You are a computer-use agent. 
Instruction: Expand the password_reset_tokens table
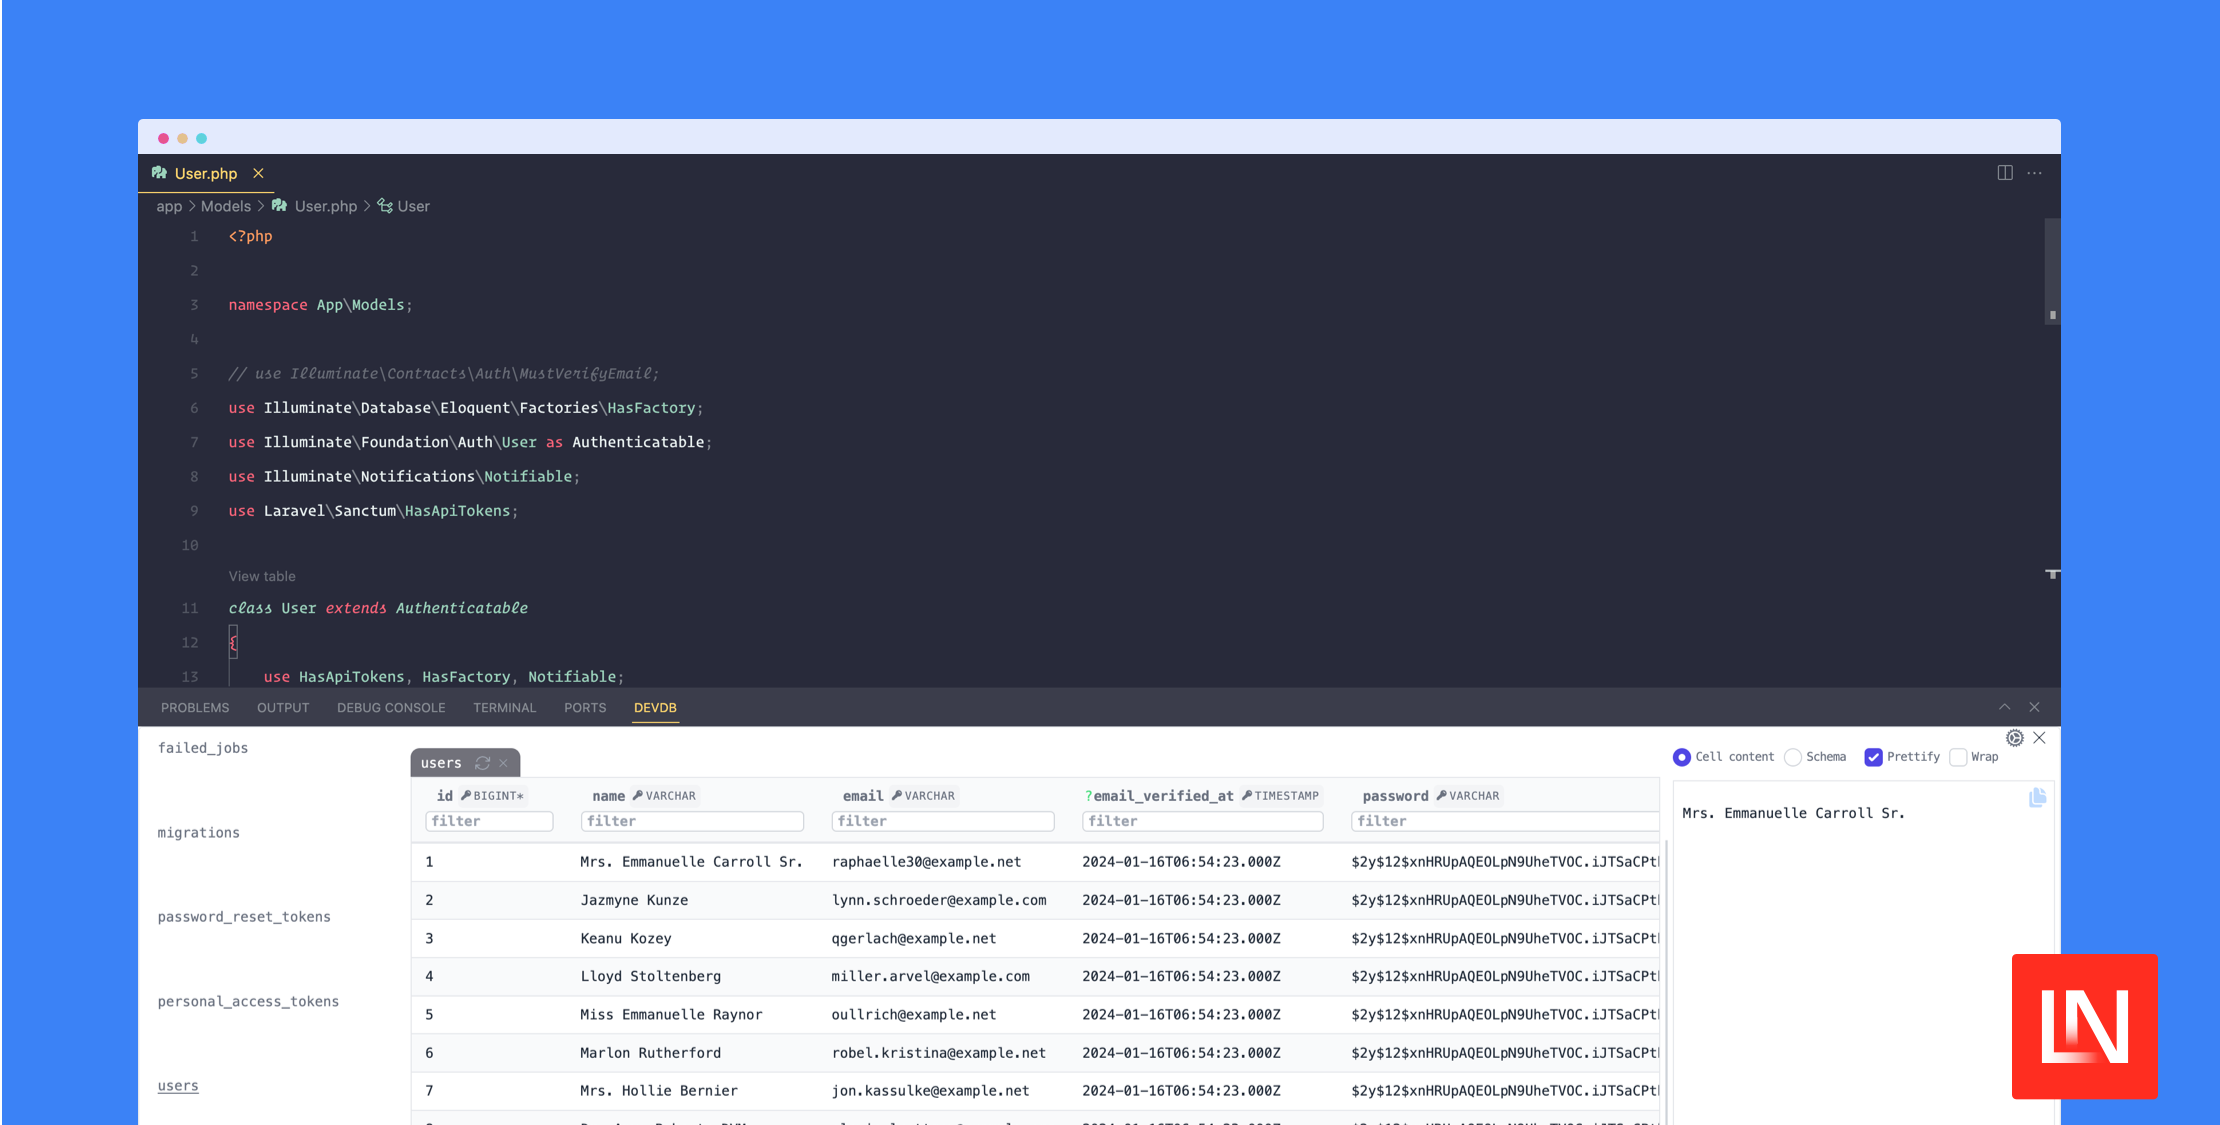click(244, 917)
